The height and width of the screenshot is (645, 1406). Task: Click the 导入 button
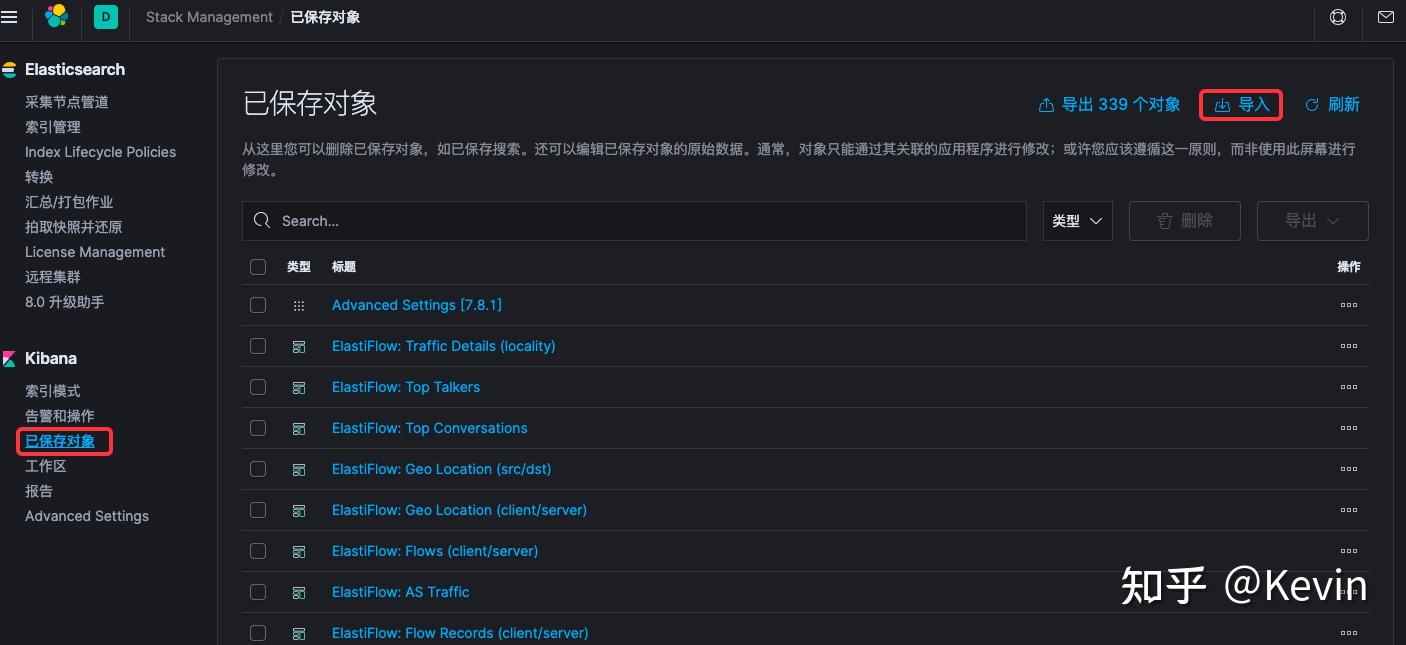click(x=1240, y=104)
